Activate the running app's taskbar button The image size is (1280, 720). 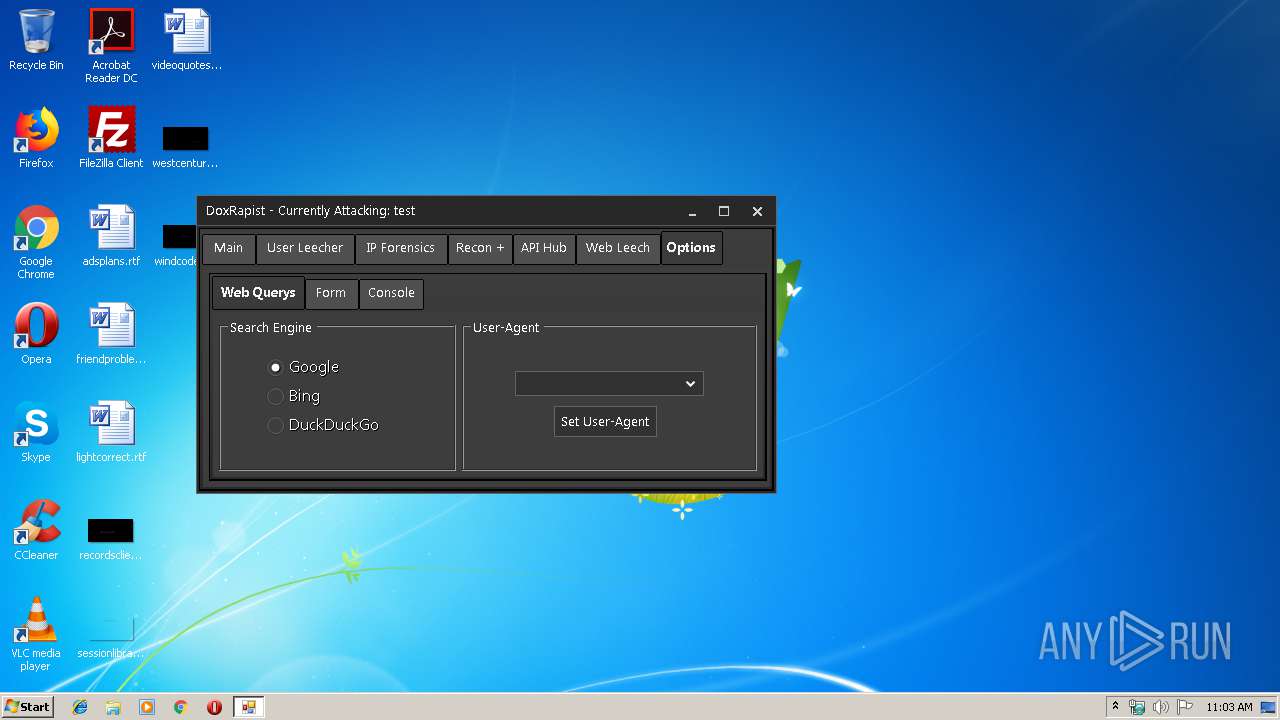coord(248,707)
